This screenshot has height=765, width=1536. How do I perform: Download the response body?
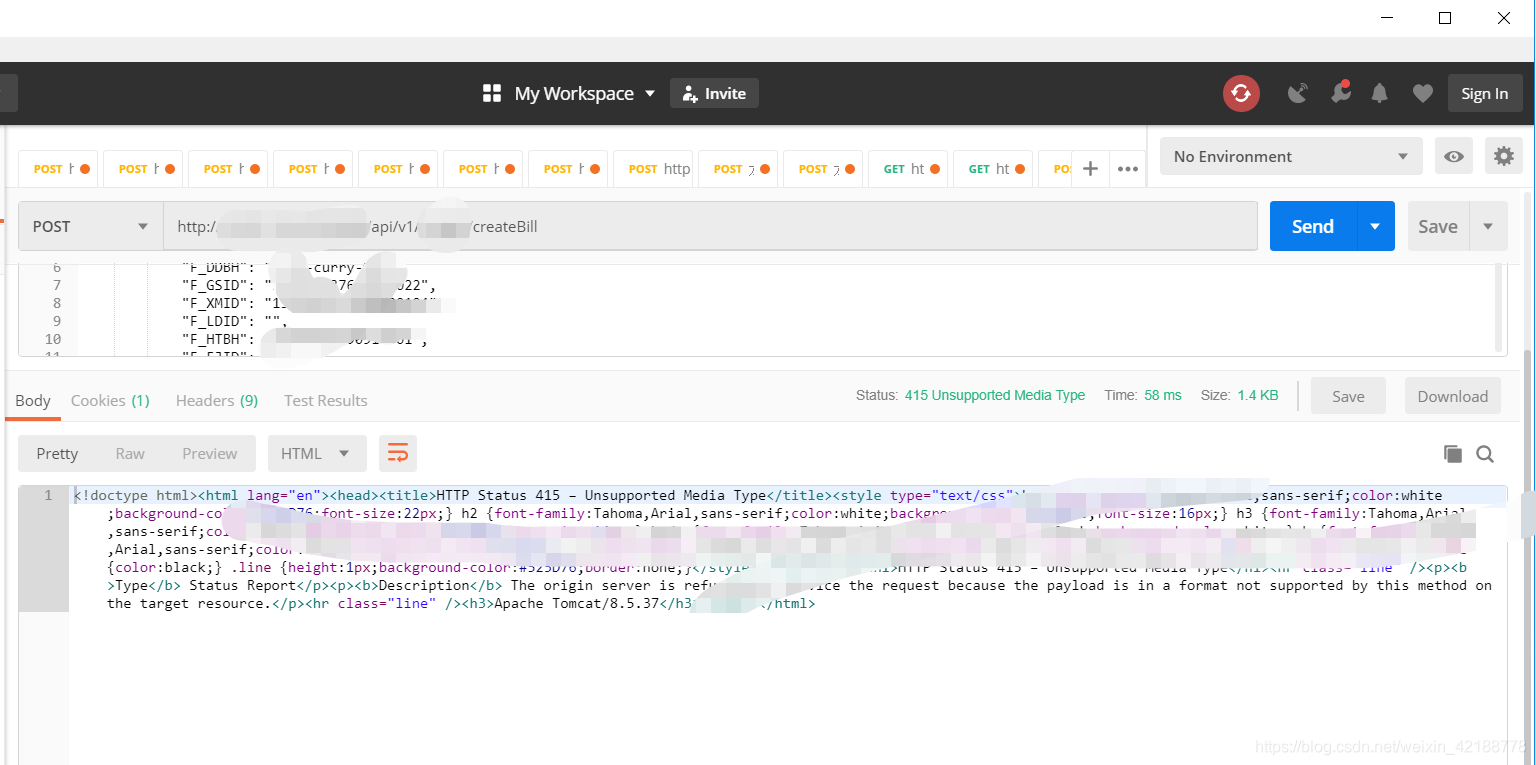point(1452,395)
